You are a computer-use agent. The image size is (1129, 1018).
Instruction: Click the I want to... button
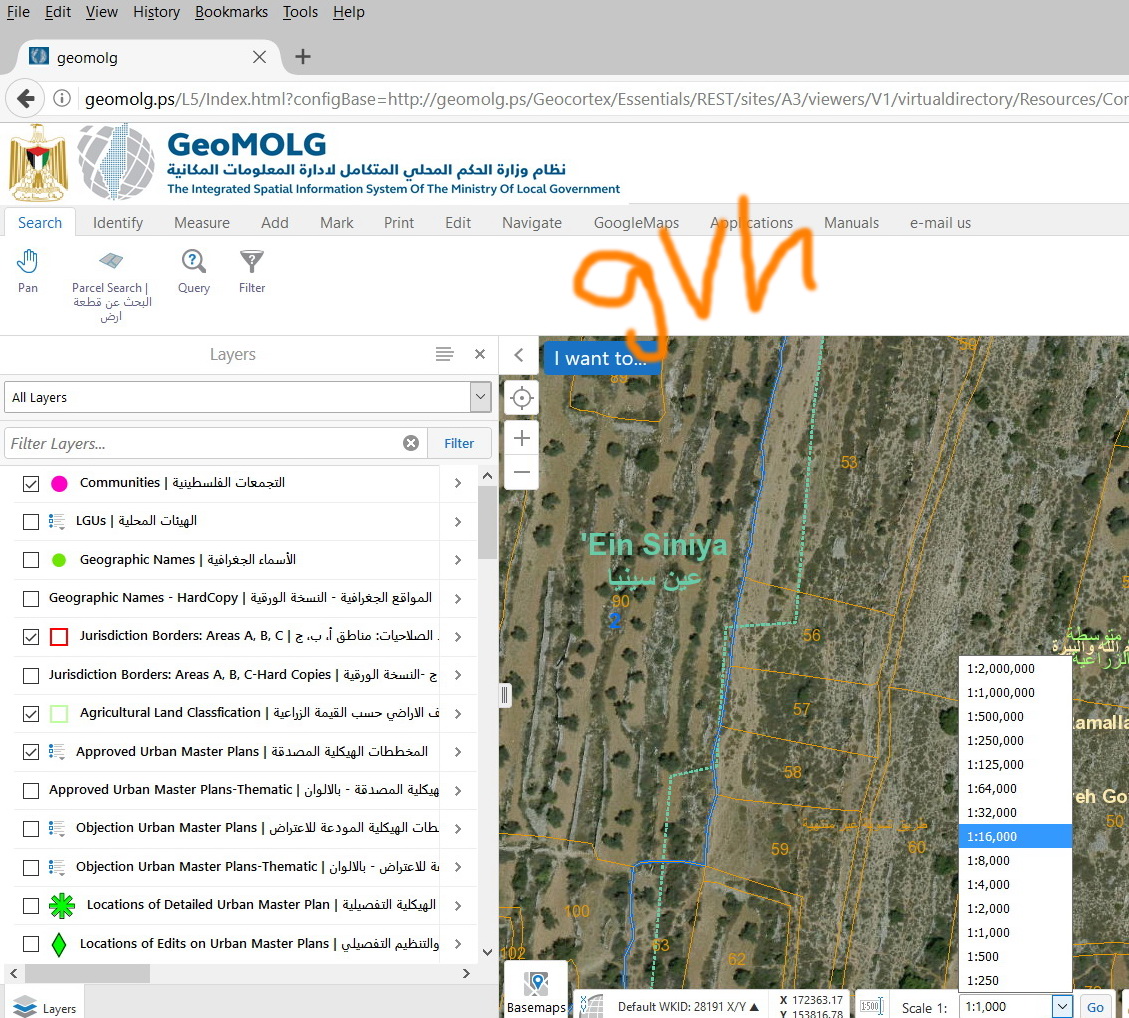(600, 358)
